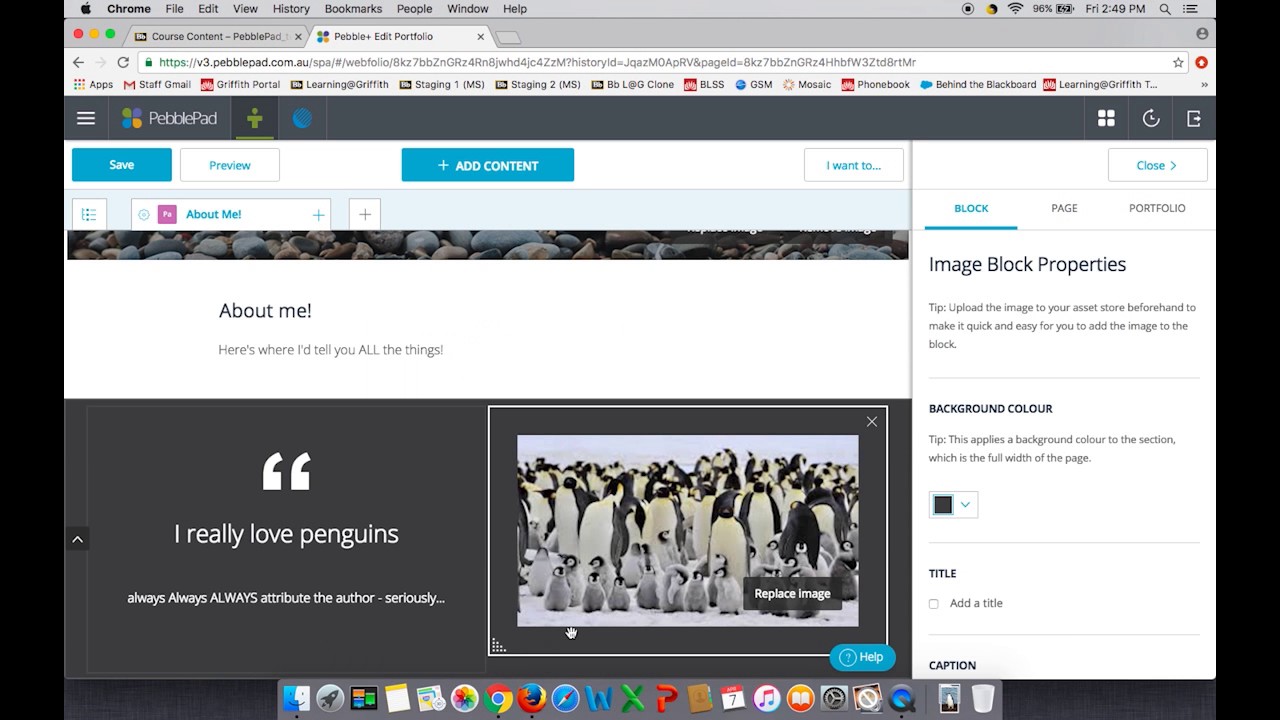This screenshot has height=720, width=1280.
Task: Open the Bookmarks menu
Action: (x=353, y=9)
